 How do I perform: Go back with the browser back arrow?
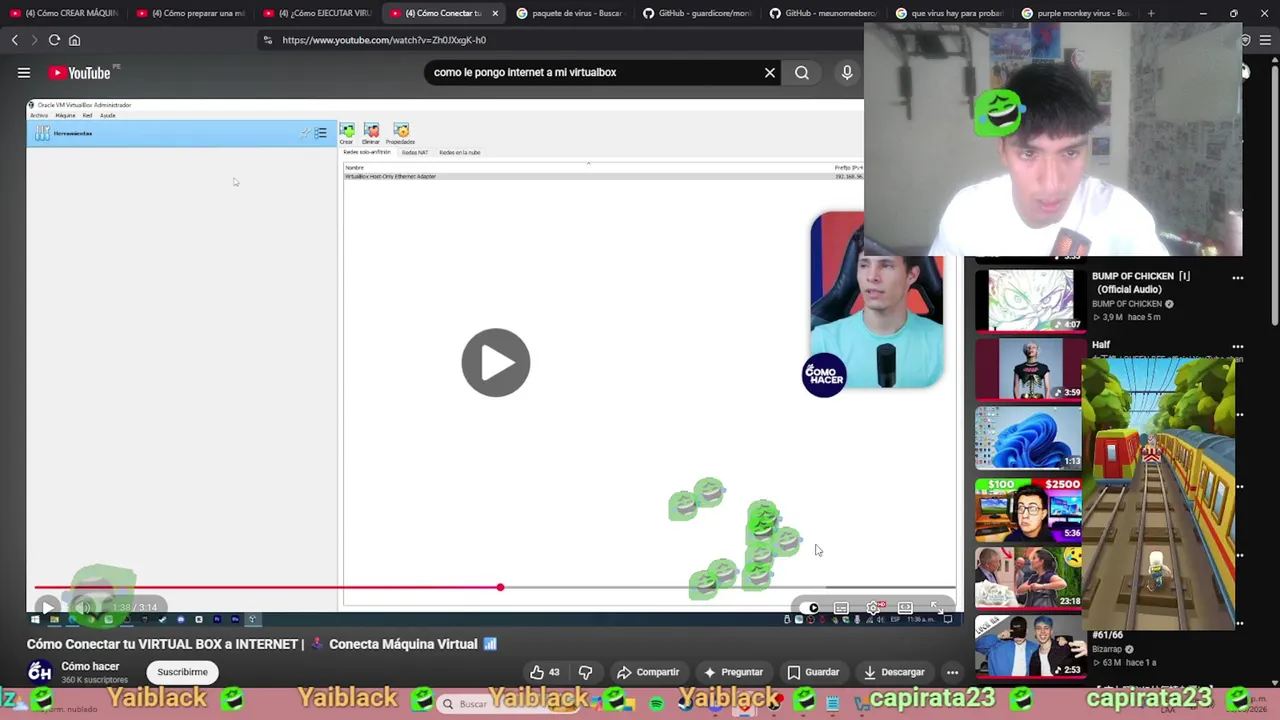(x=15, y=40)
